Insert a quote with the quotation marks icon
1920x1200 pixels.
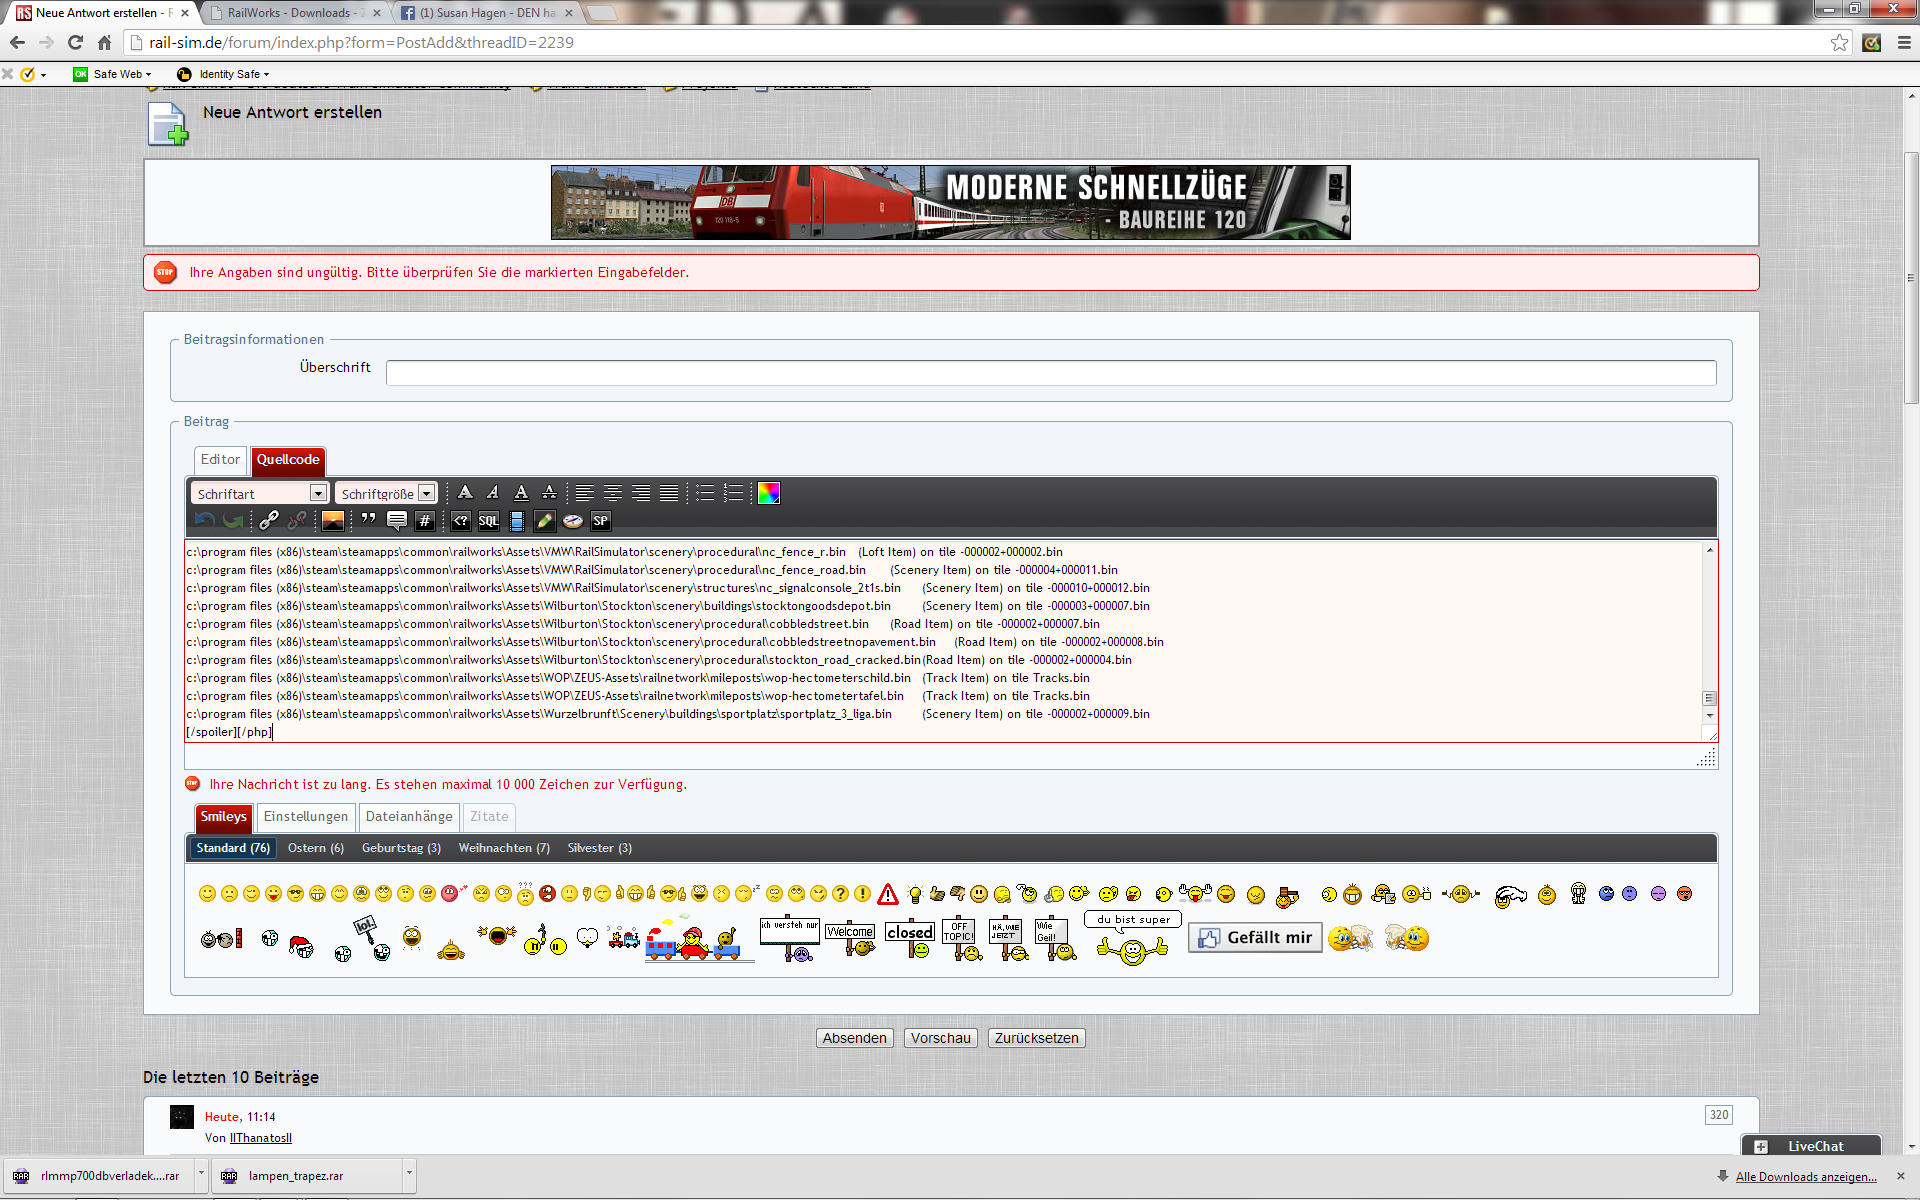click(369, 520)
